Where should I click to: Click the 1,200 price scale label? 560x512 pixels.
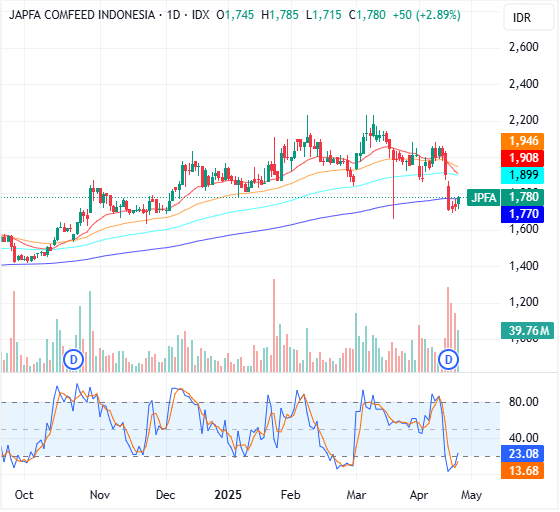coord(524,302)
